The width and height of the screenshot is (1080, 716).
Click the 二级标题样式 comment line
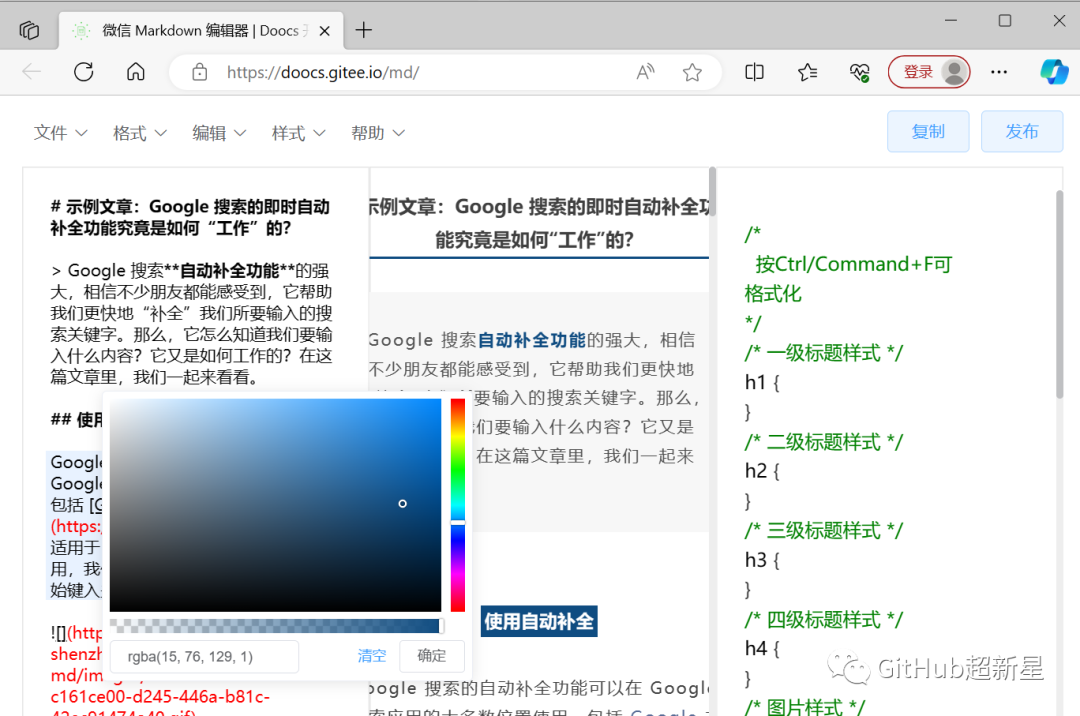pos(823,441)
